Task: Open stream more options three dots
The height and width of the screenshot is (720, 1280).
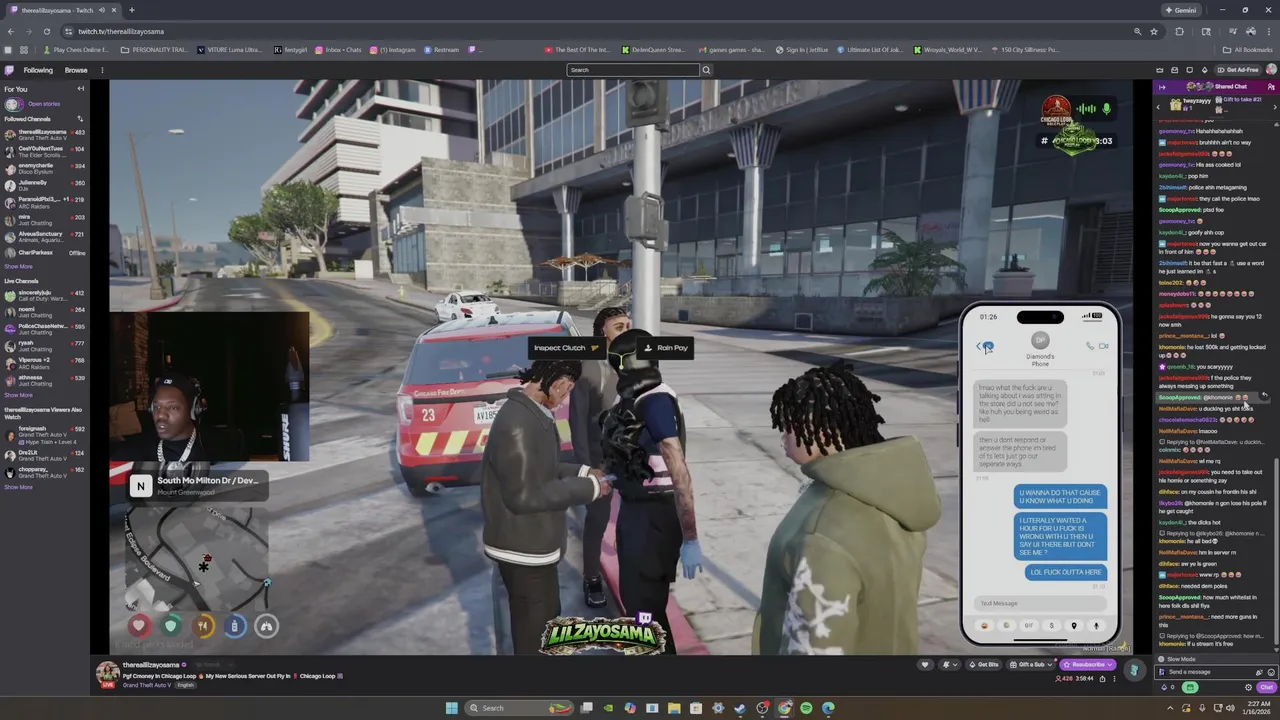Action: coord(1115,679)
